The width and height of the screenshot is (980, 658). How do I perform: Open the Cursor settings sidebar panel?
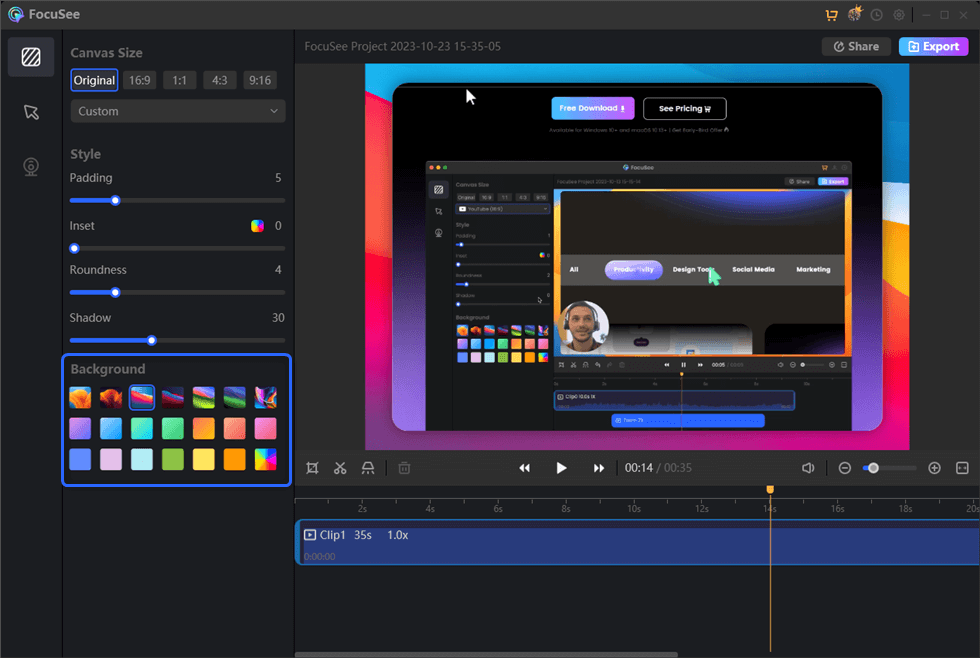pos(31,112)
